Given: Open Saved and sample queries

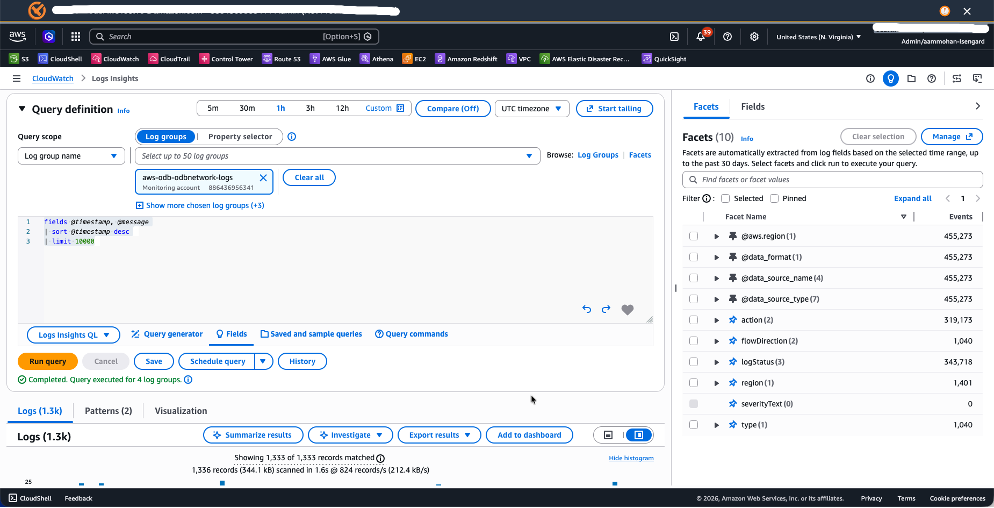Looking at the screenshot, I should pyautogui.click(x=311, y=334).
